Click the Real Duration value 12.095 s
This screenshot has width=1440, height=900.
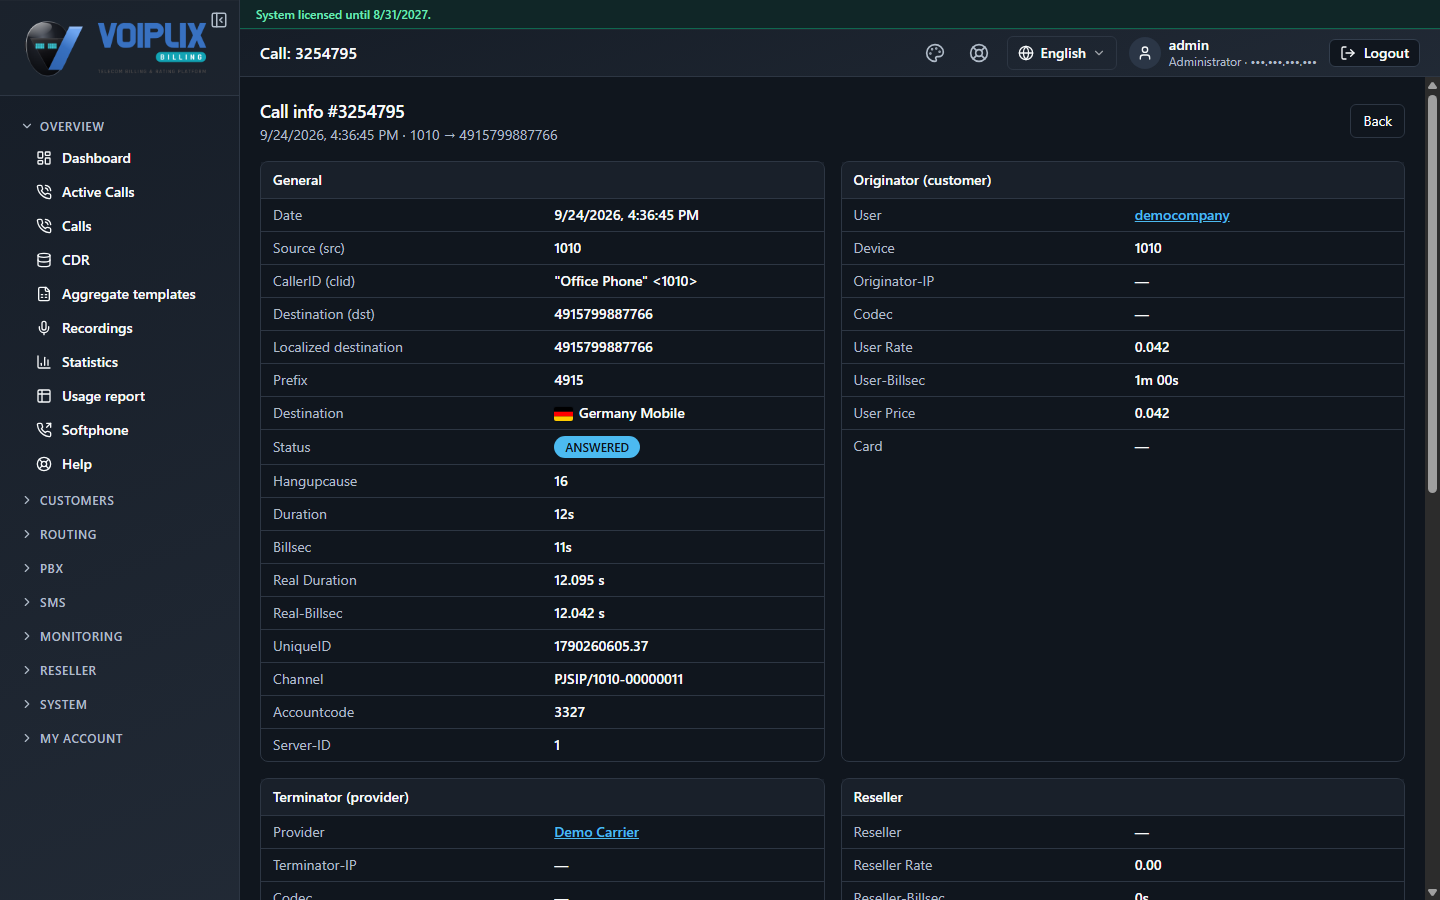pyautogui.click(x=579, y=580)
